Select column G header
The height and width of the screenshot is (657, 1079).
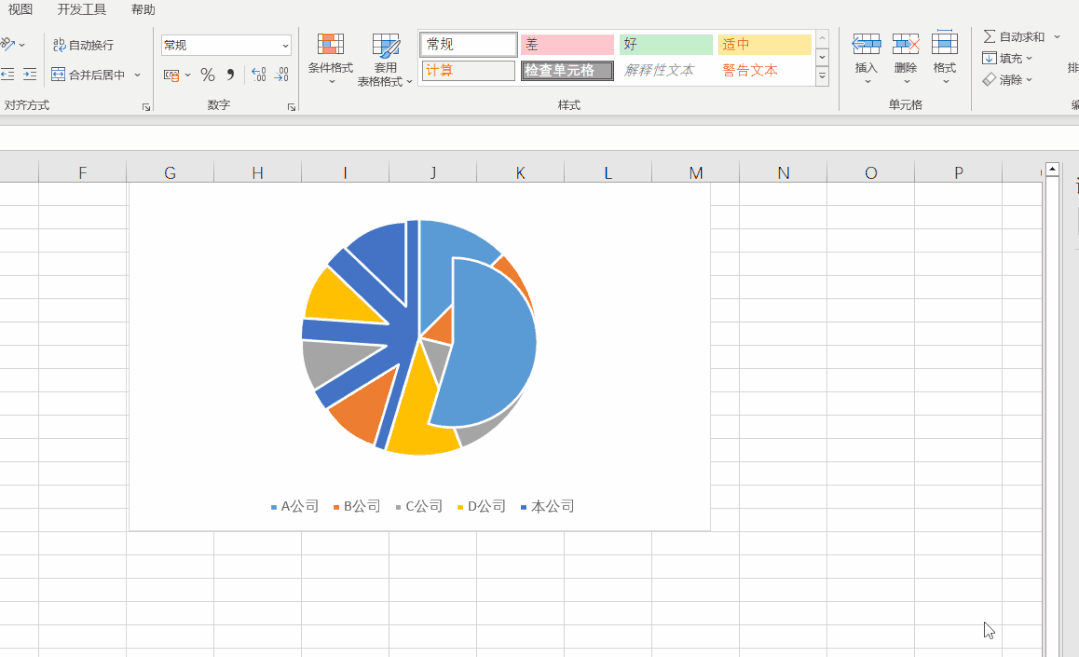[170, 173]
